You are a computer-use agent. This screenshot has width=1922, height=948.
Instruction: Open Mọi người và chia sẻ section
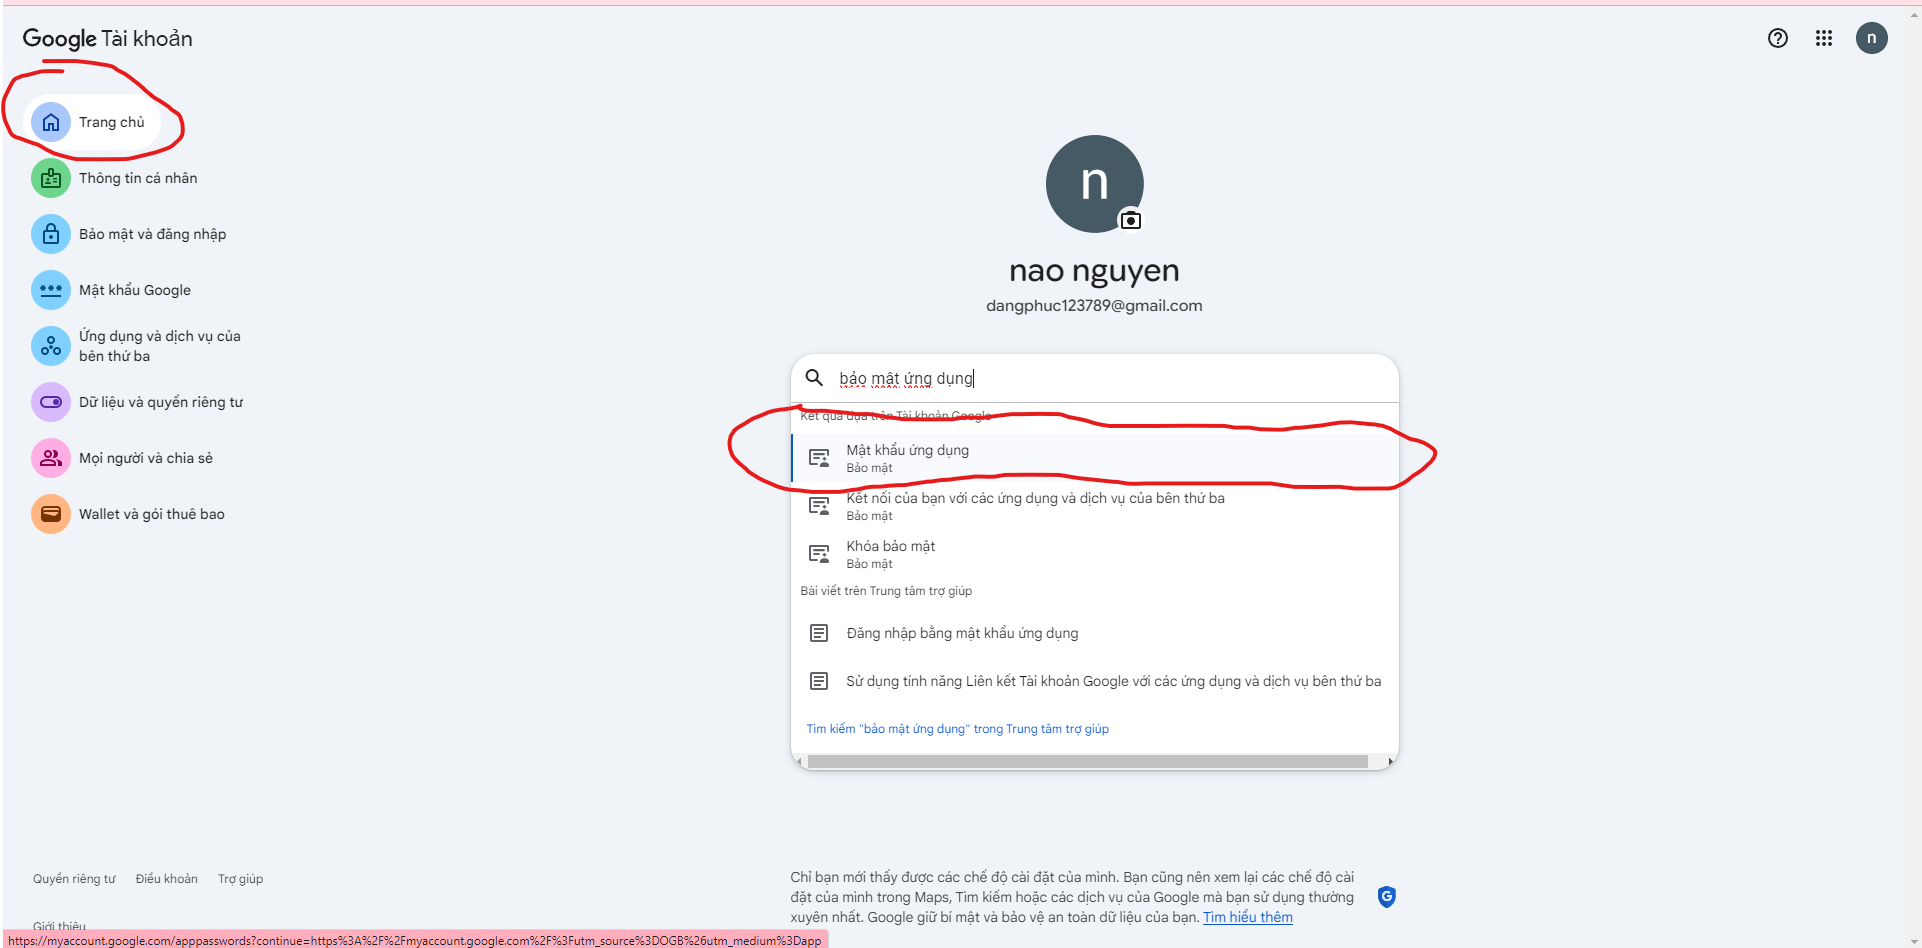146,458
